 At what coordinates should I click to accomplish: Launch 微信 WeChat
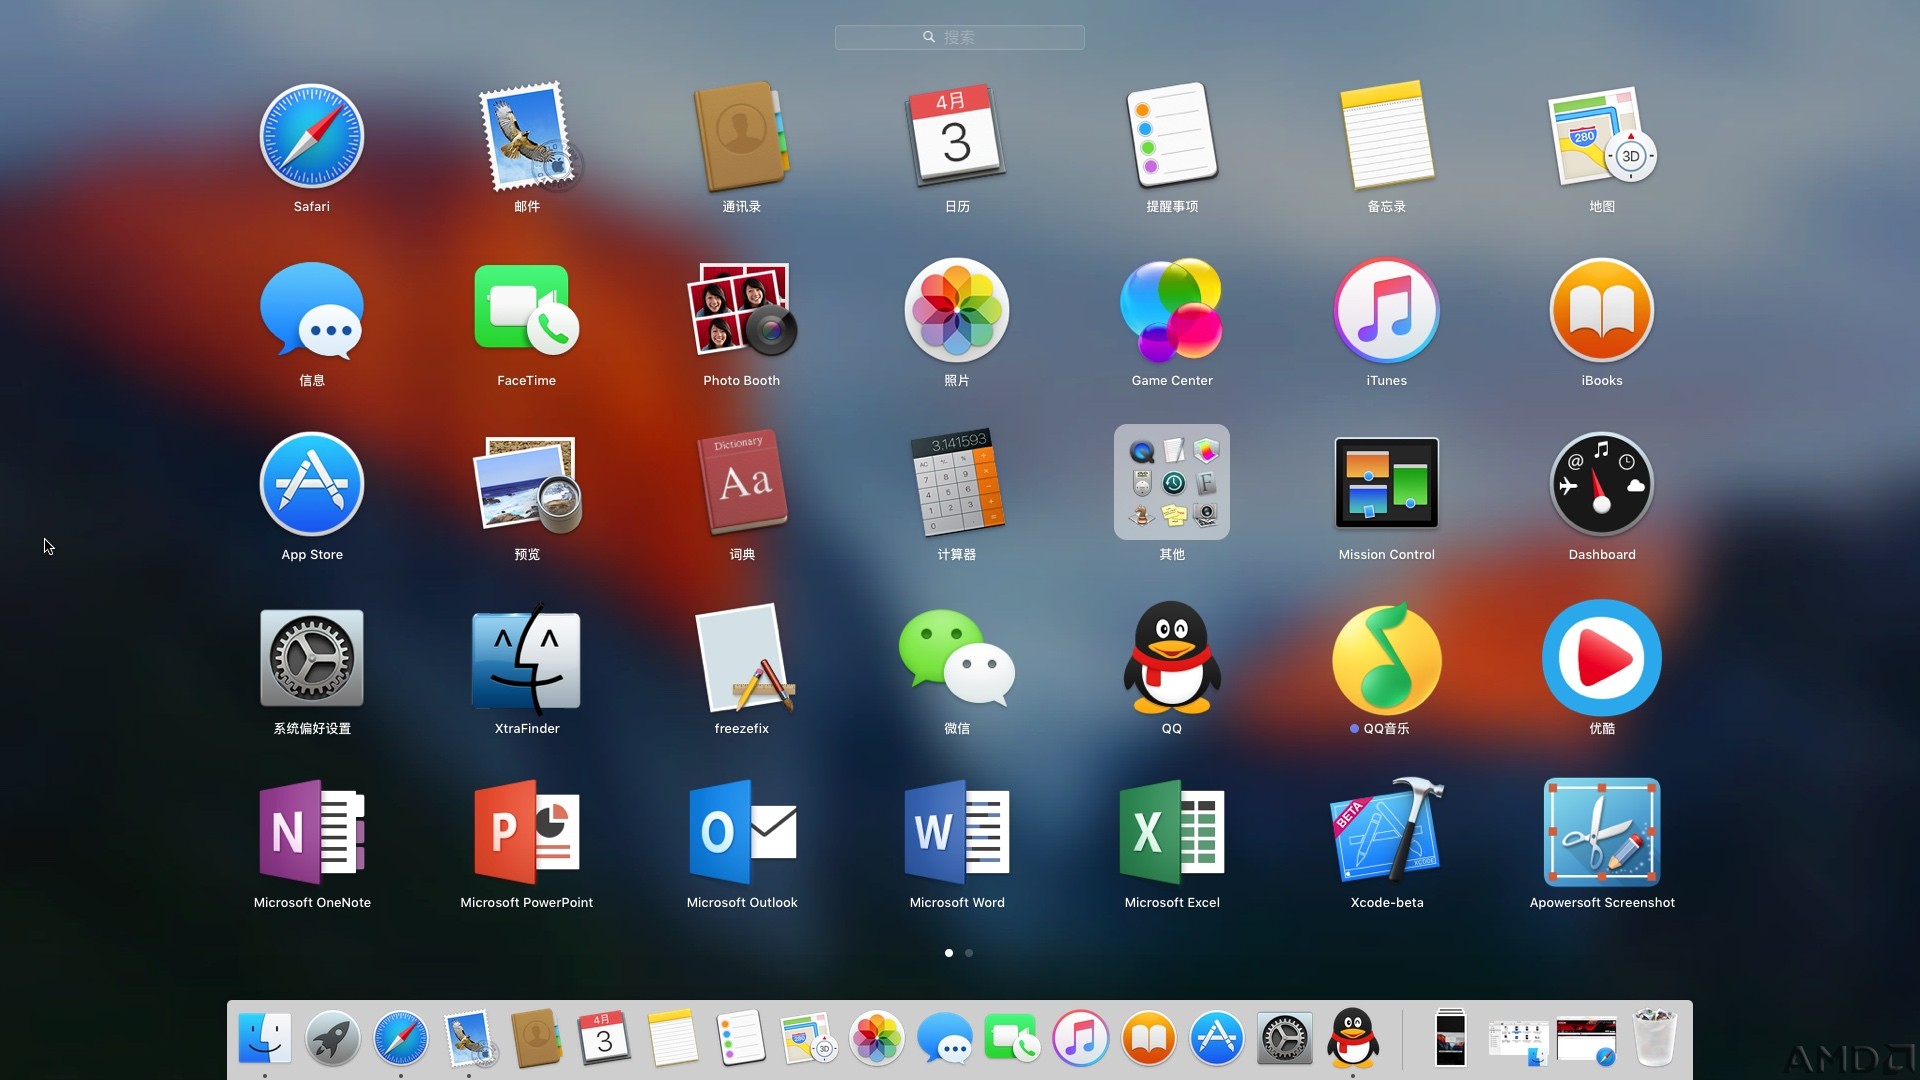pos(957,658)
